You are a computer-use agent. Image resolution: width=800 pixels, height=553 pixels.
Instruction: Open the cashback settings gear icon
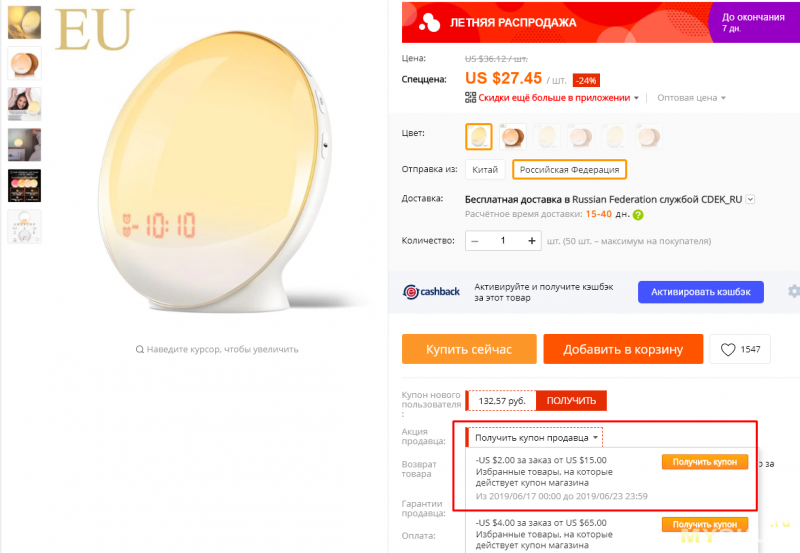coord(794,291)
